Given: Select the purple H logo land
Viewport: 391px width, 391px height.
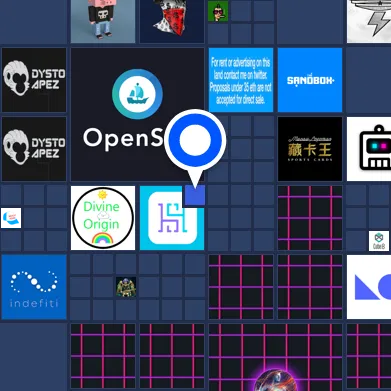Looking at the screenshot, I should click(172, 218).
